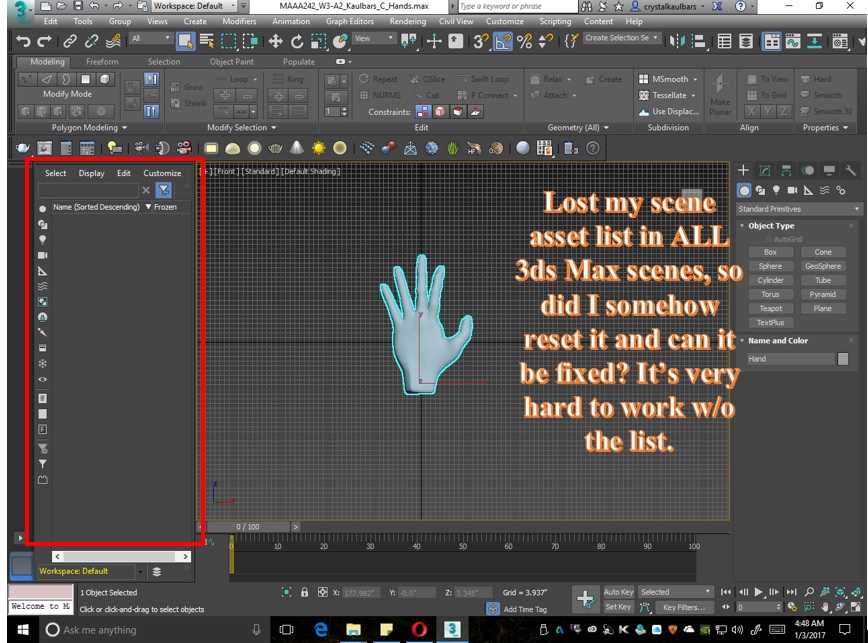The image size is (868, 643).
Task: Open the Standard Primitives dropdown
Action: point(798,209)
